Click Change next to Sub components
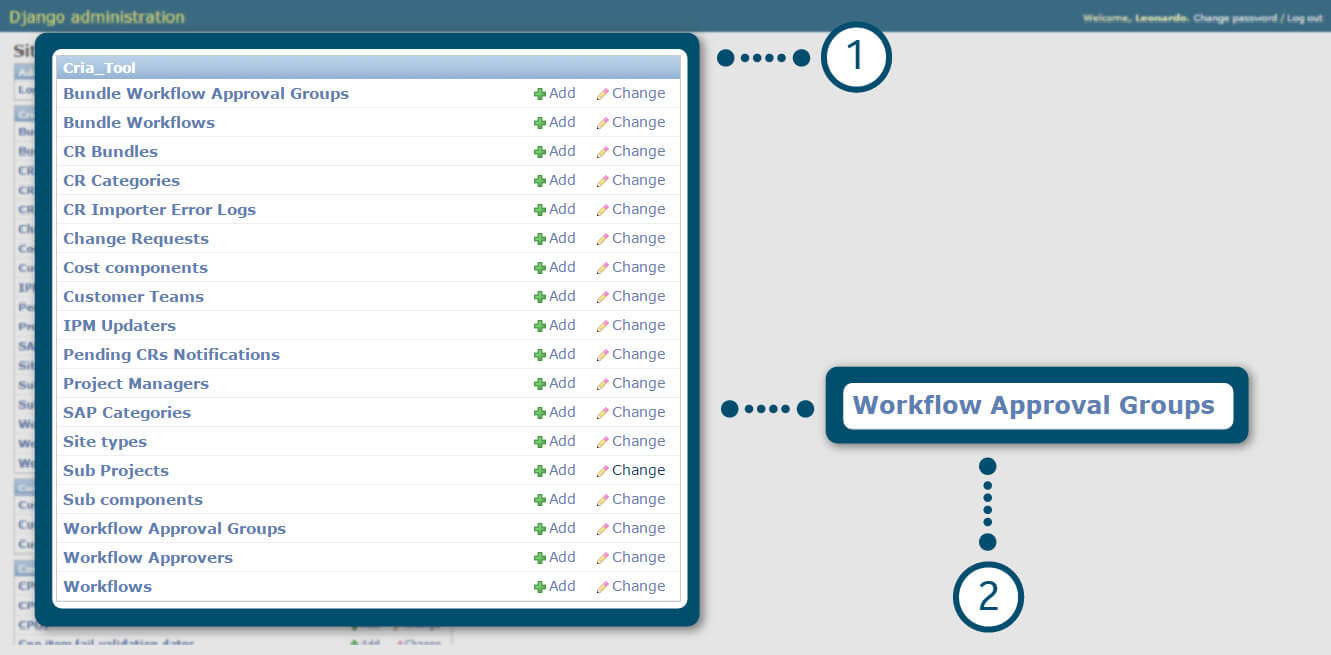Image resolution: width=1331 pixels, height=655 pixels. pyautogui.click(x=637, y=500)
